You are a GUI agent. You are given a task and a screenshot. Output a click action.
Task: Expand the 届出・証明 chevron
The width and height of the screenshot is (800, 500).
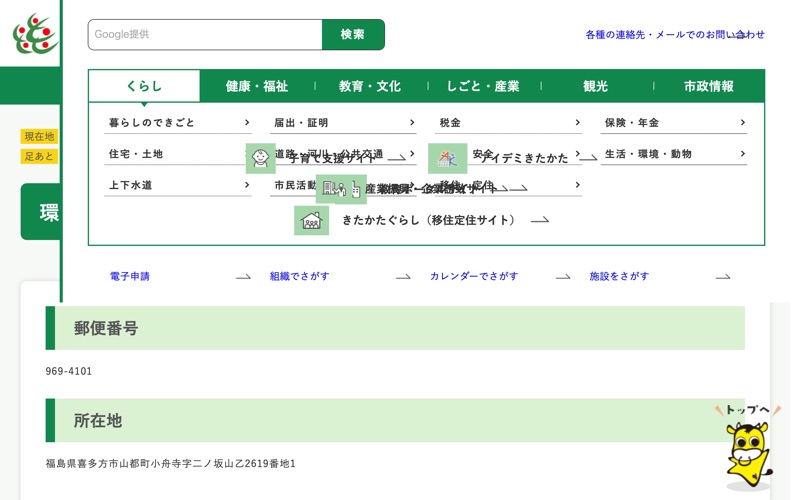(412, 122)
